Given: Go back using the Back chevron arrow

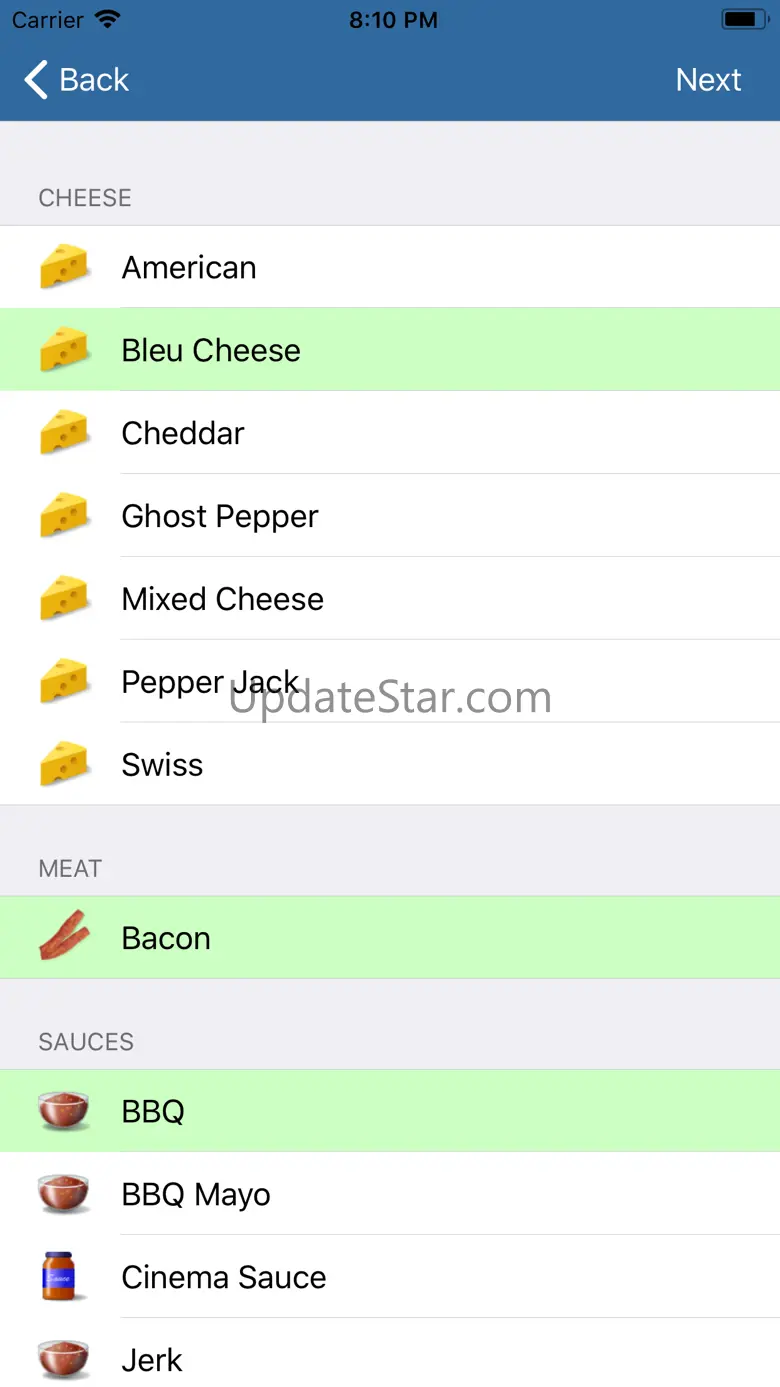Looking at the screenshot, I should [x=36, y=80].
